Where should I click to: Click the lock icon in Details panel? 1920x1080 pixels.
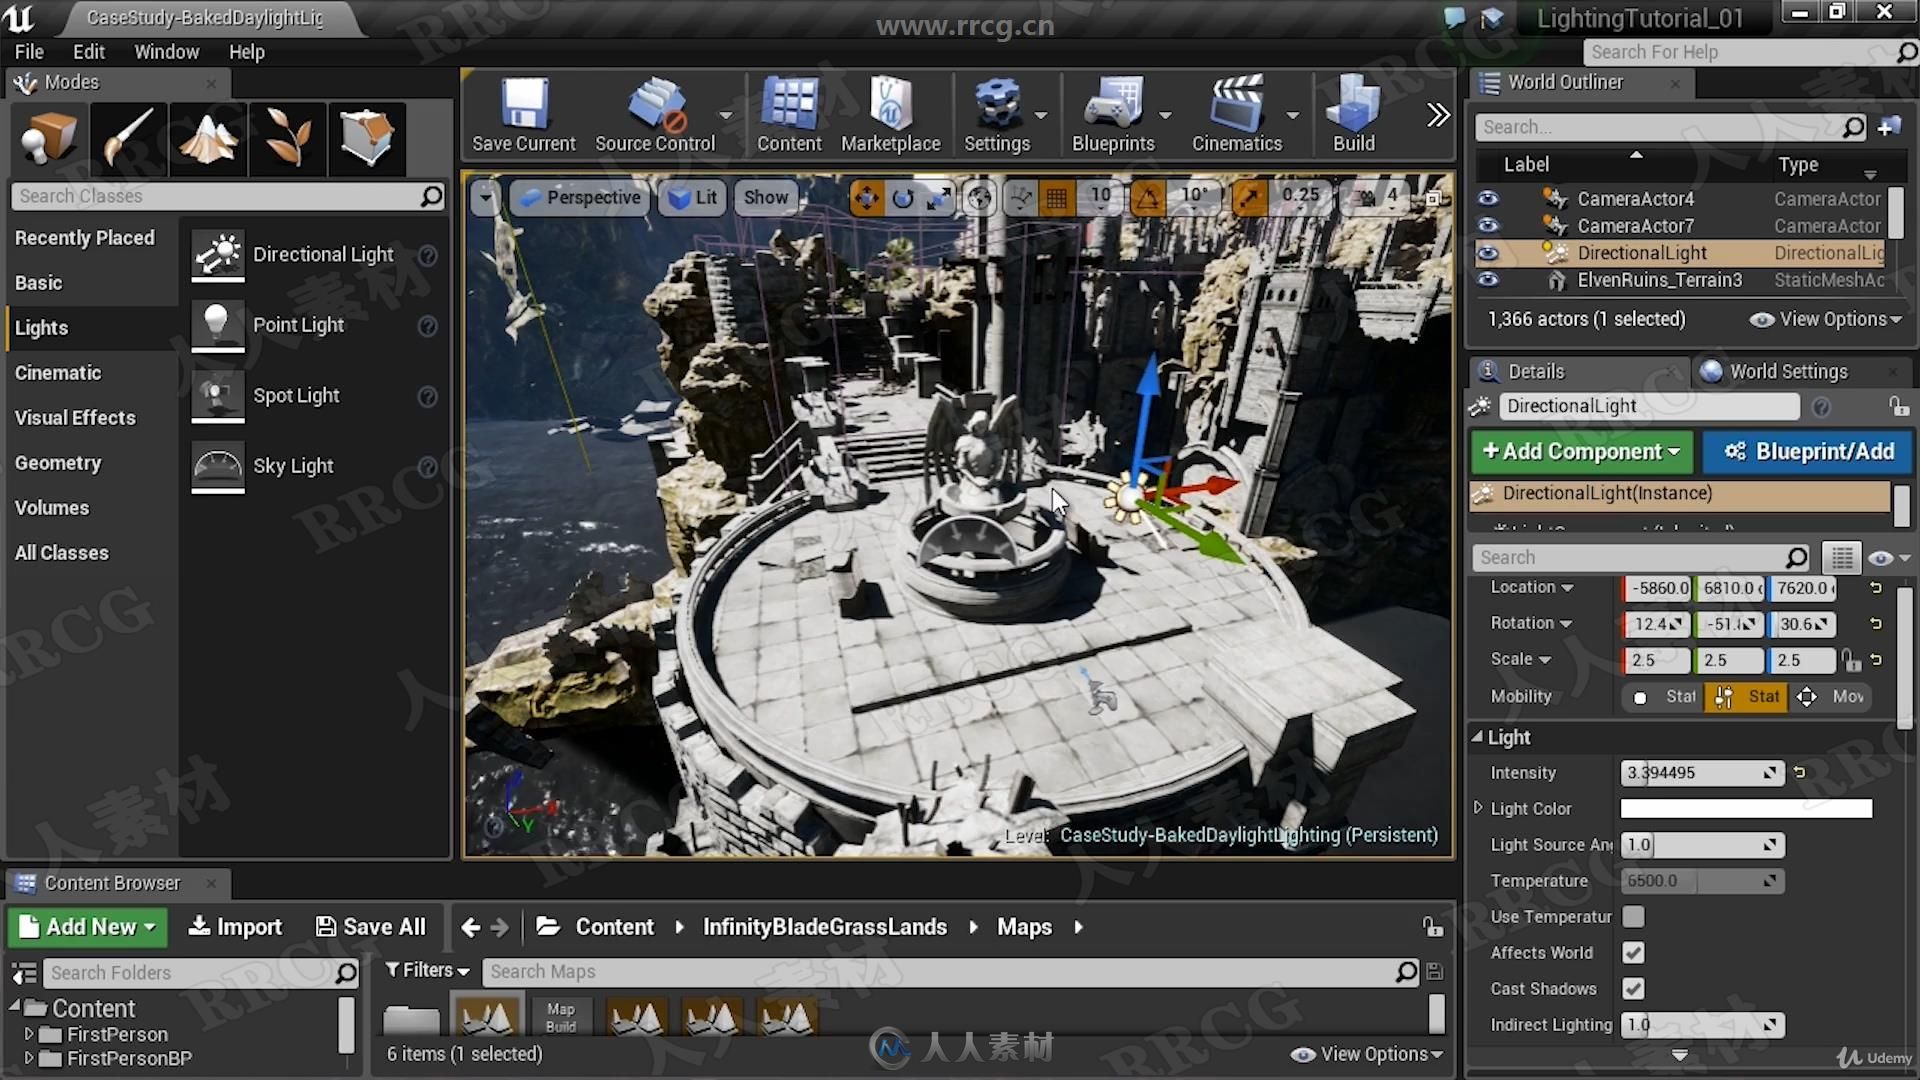(x=1898, y=406)
